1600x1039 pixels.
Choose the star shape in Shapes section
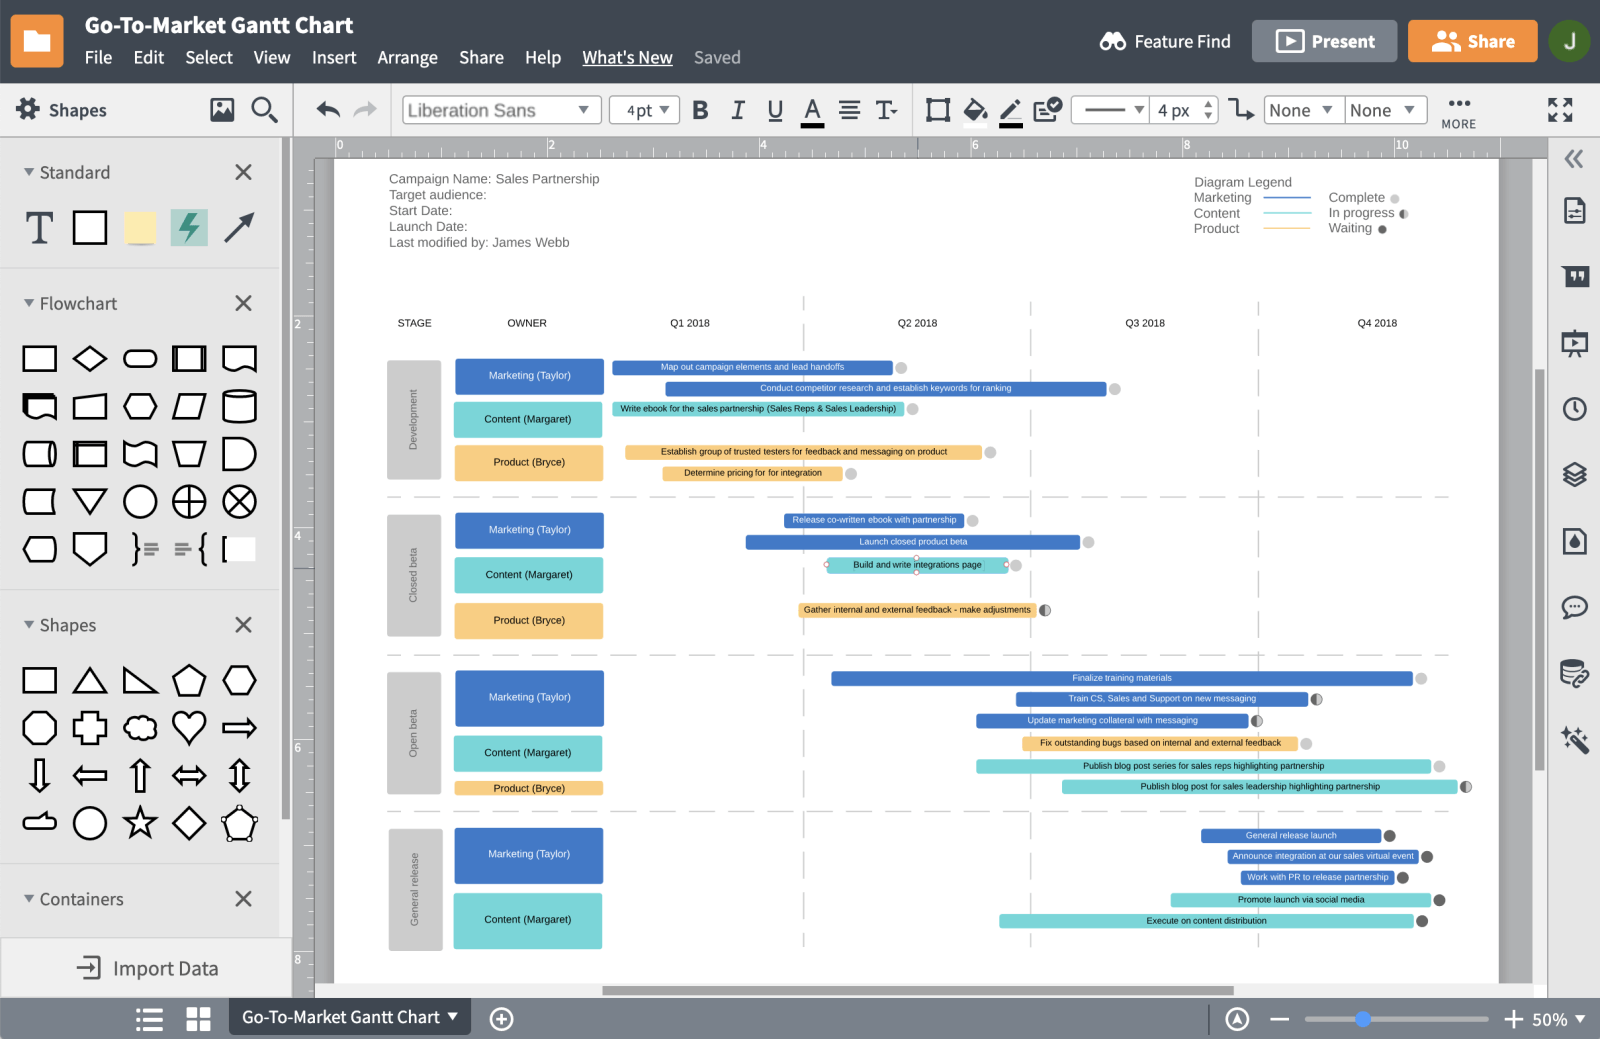pos(140,823)
